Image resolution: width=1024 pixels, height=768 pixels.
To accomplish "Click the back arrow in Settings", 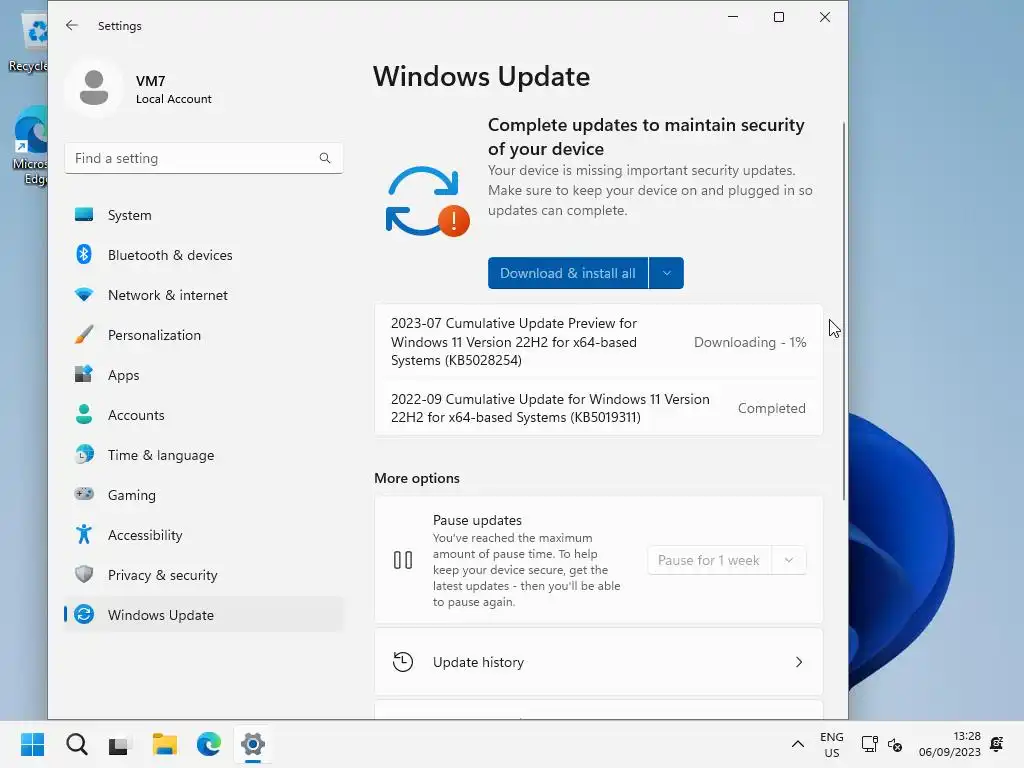I will click(72, 25).
